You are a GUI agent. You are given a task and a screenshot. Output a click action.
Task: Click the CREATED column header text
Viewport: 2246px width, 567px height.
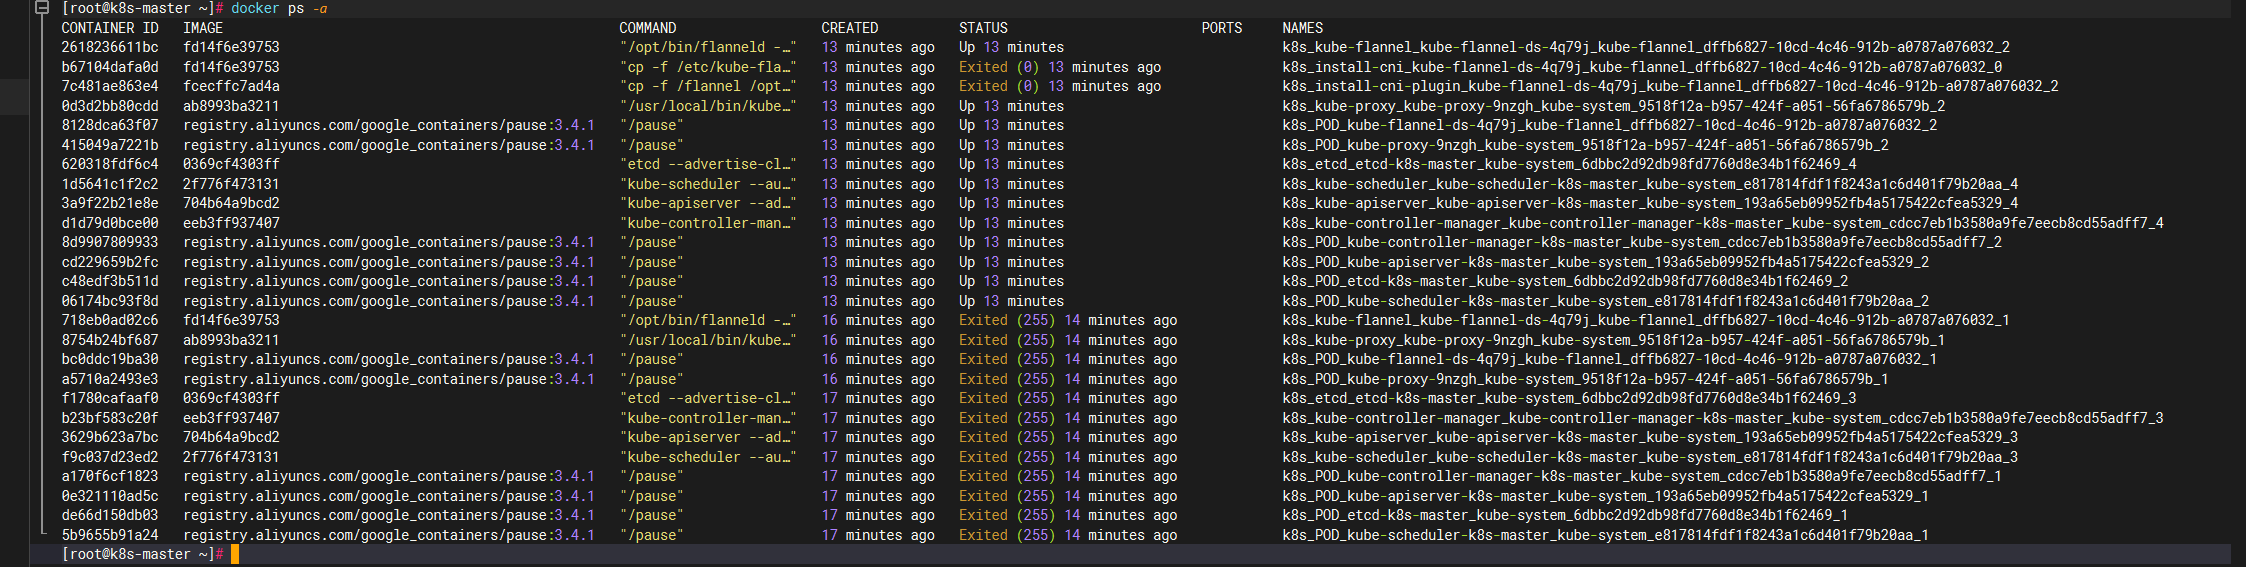pyautogui.click(x=849, y=28)
